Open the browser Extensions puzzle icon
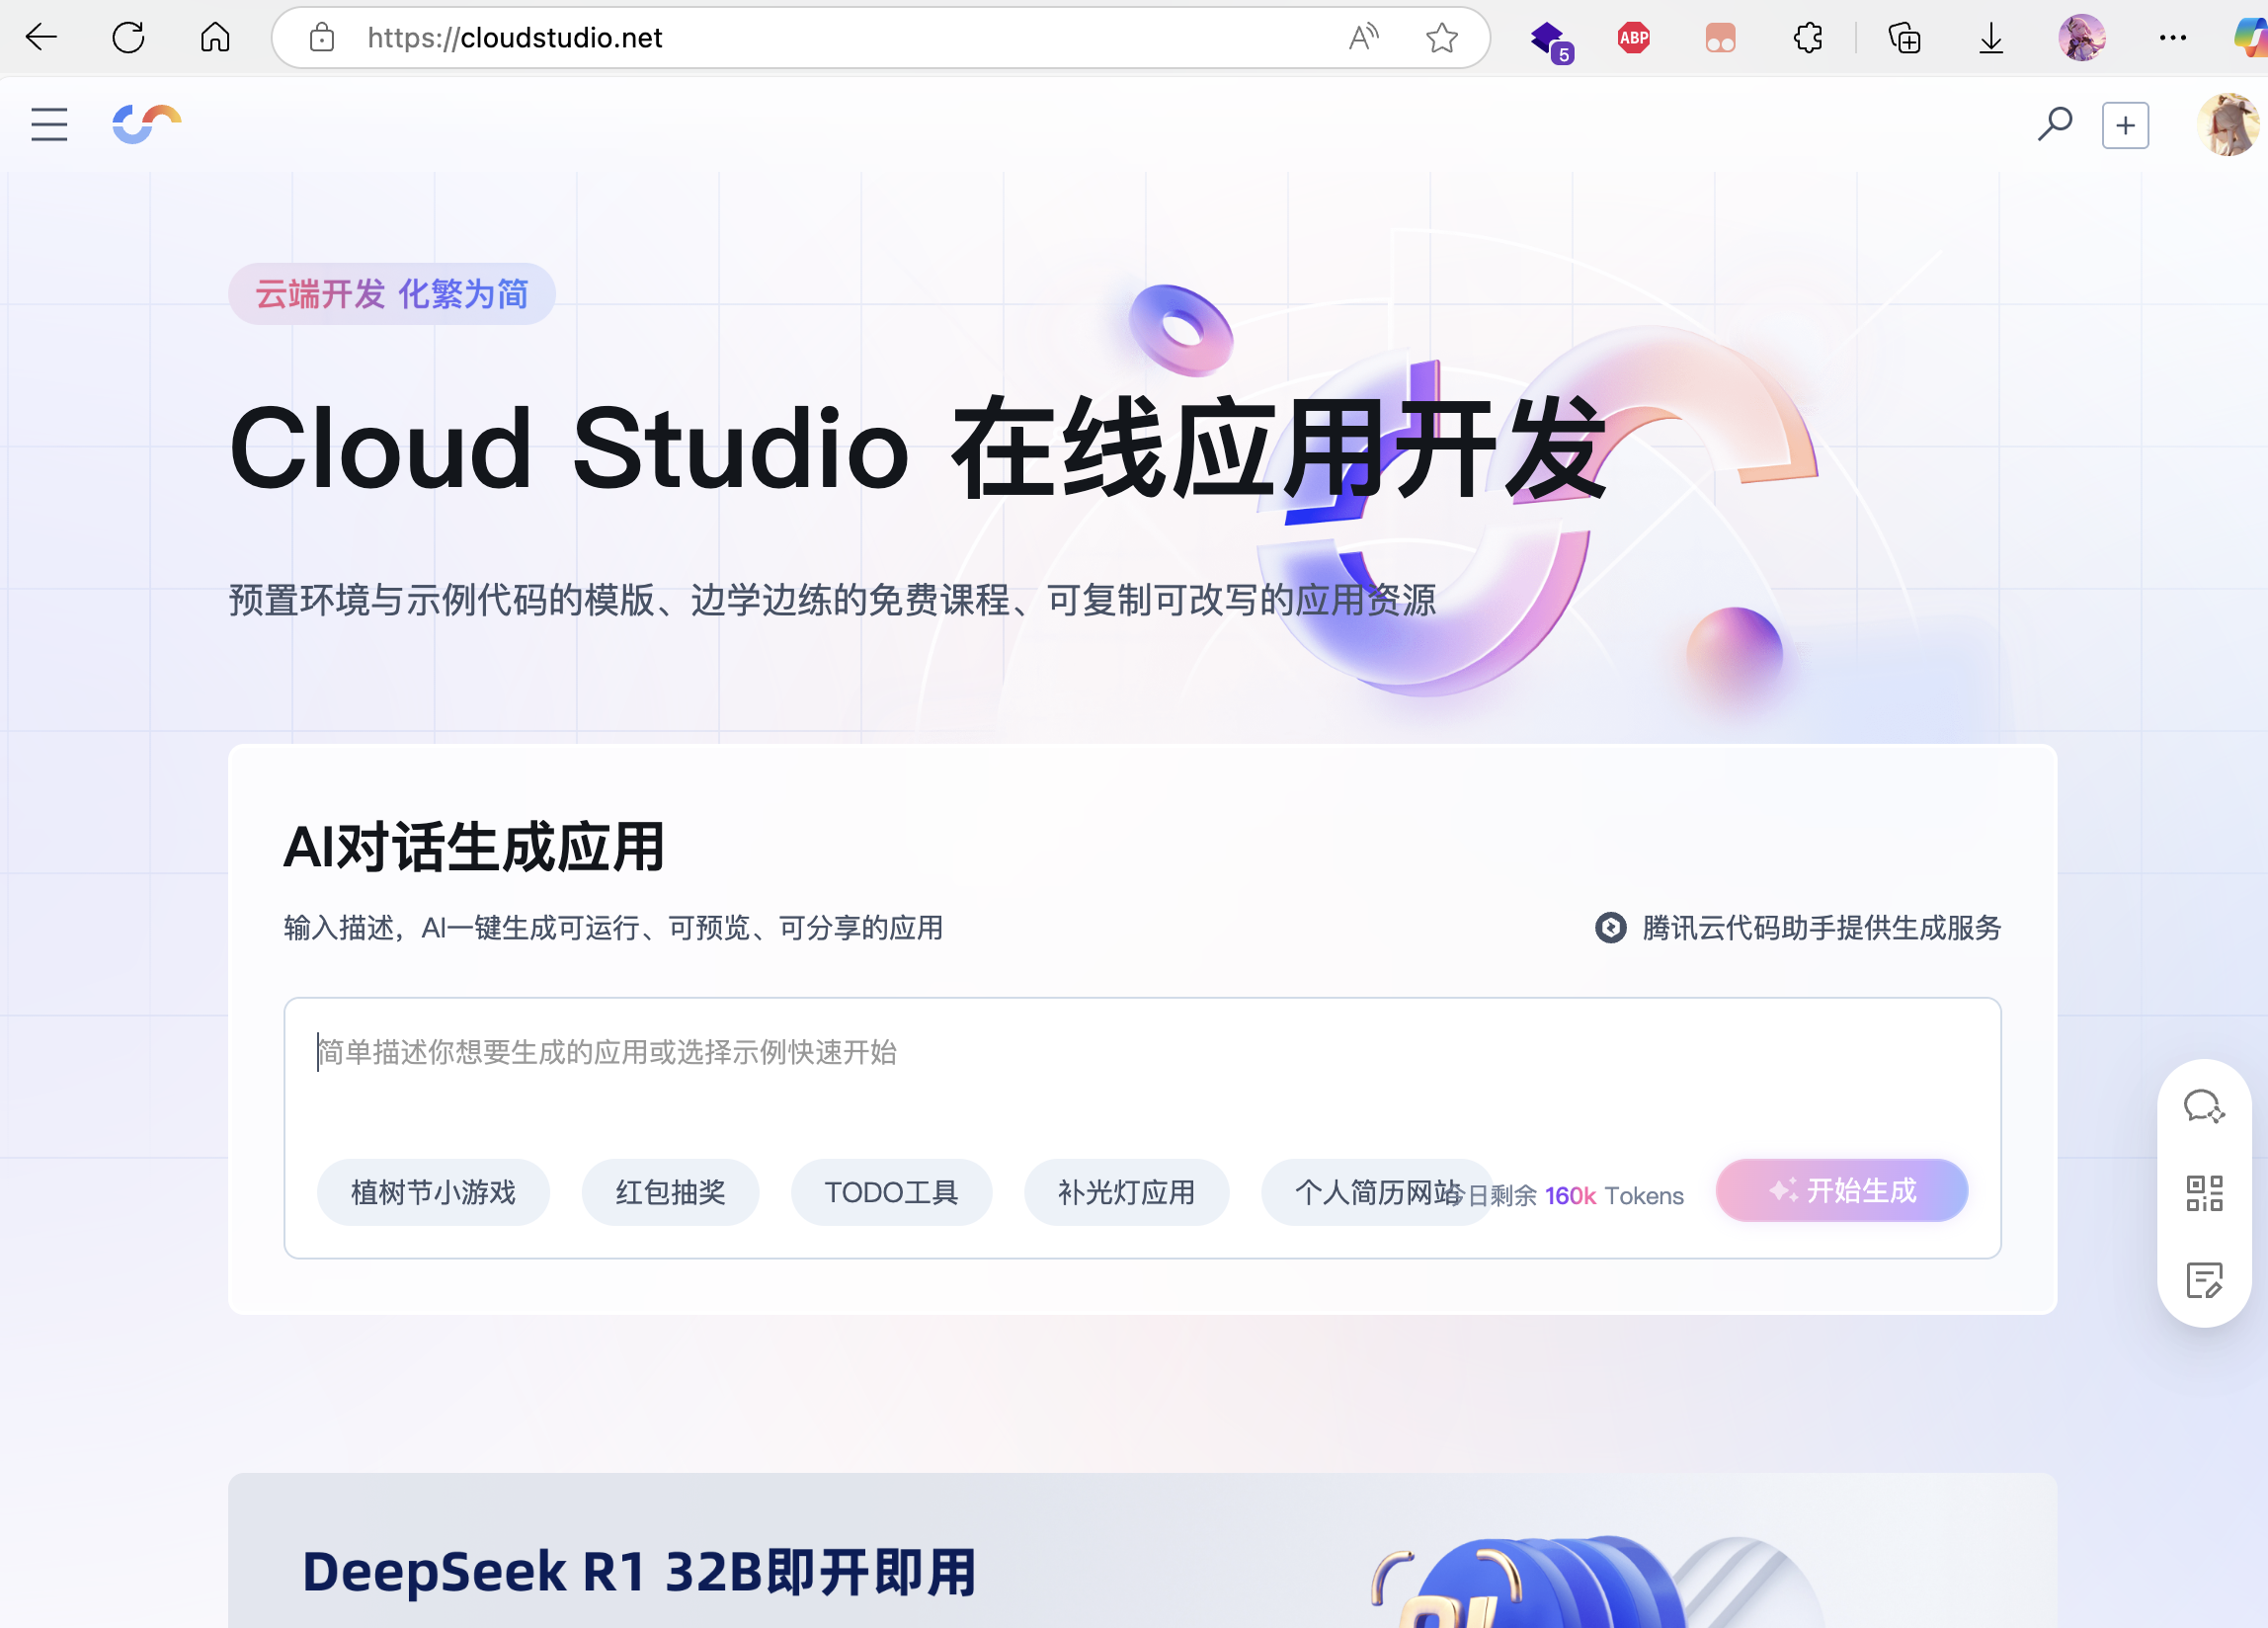2268x1628 pixels. pyautogui.click(x=1806, y=38)
